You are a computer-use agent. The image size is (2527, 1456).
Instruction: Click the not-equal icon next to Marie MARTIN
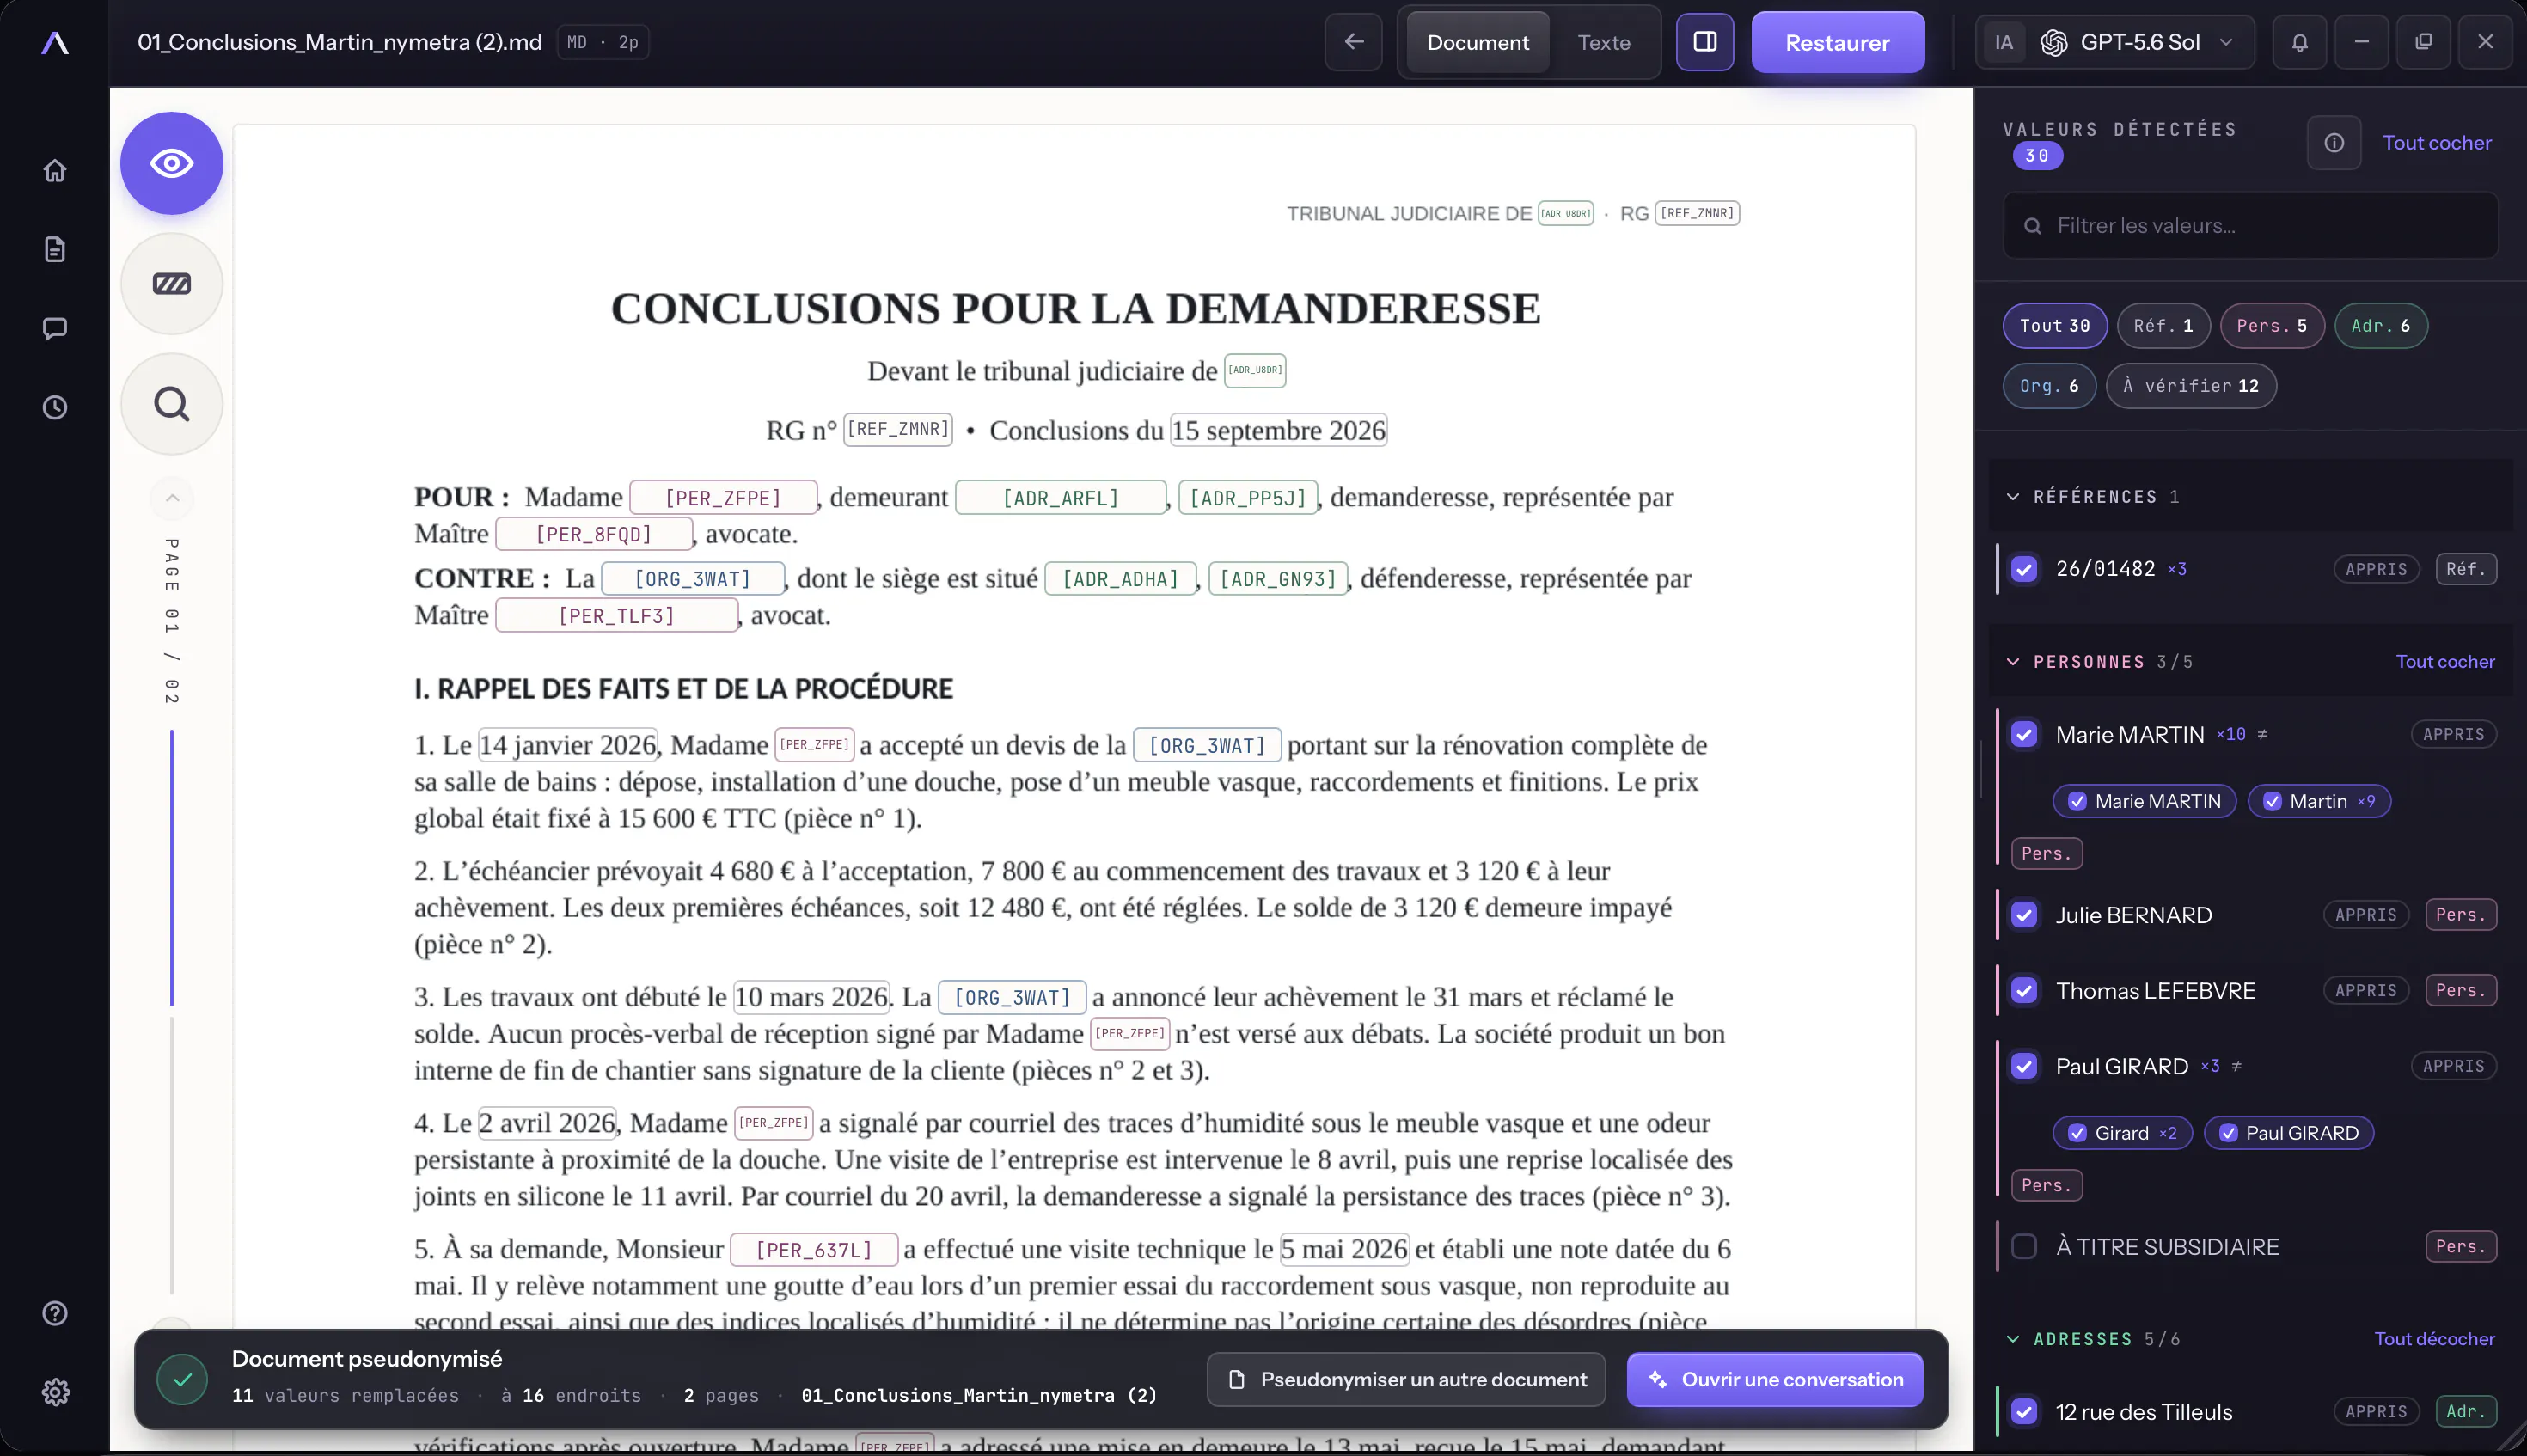point(2262,734)
